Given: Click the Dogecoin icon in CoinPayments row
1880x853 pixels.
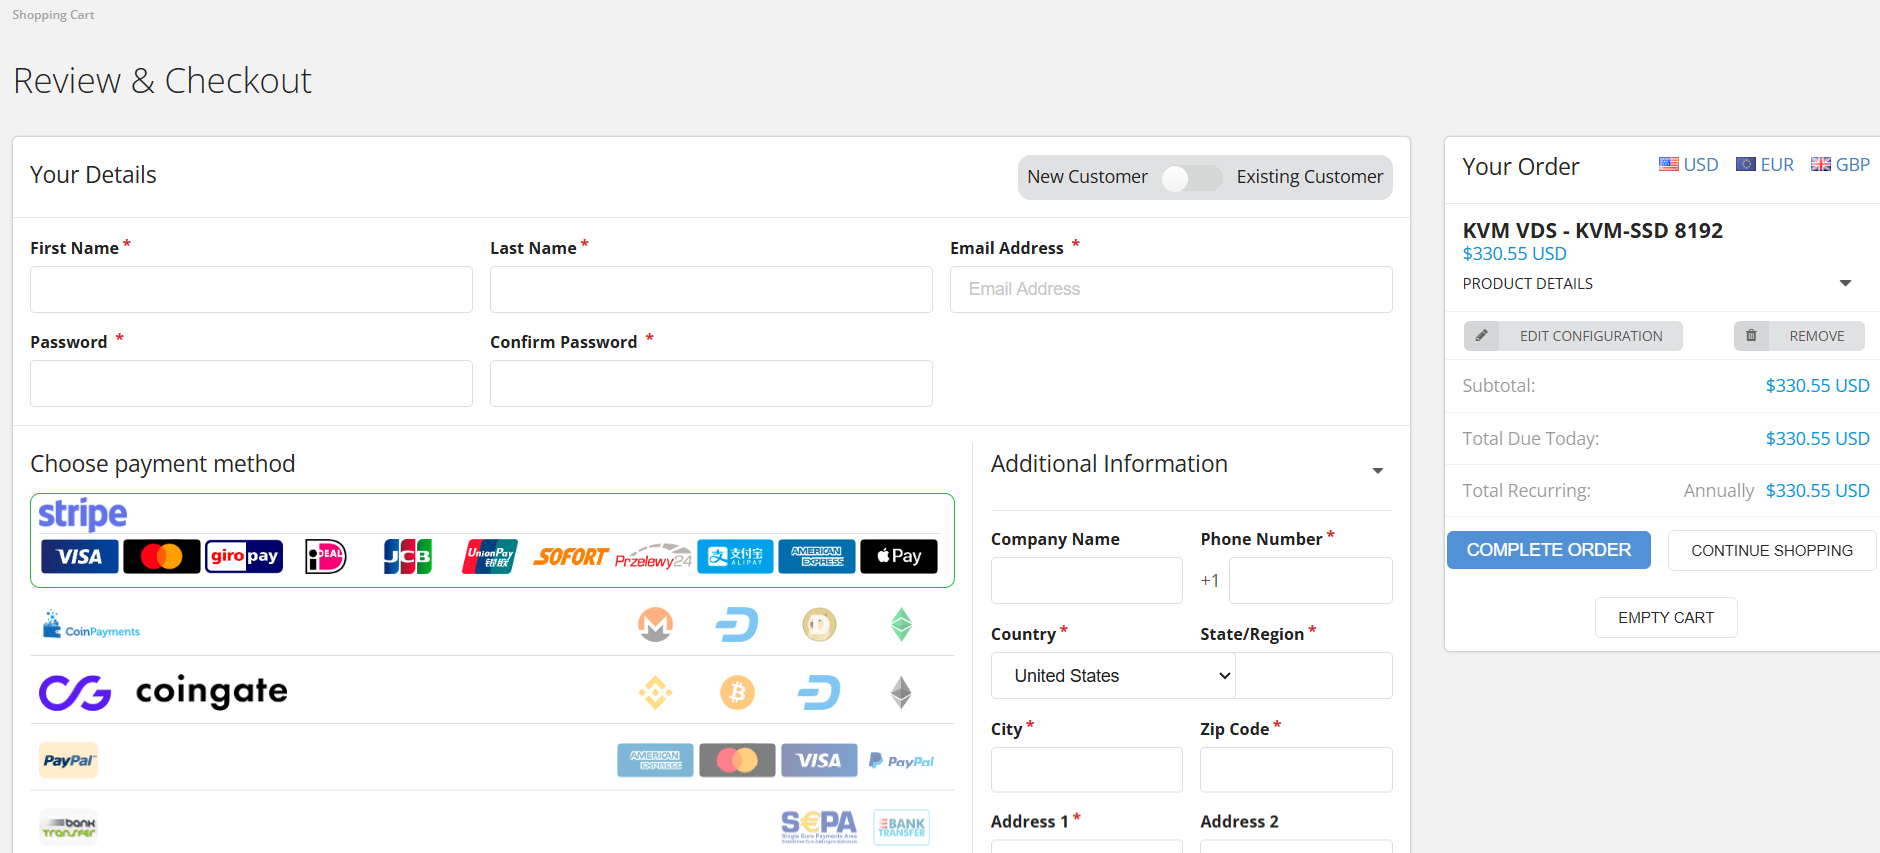Looking at the screenshot, I should pyautogui.click(x=819, y=625).
